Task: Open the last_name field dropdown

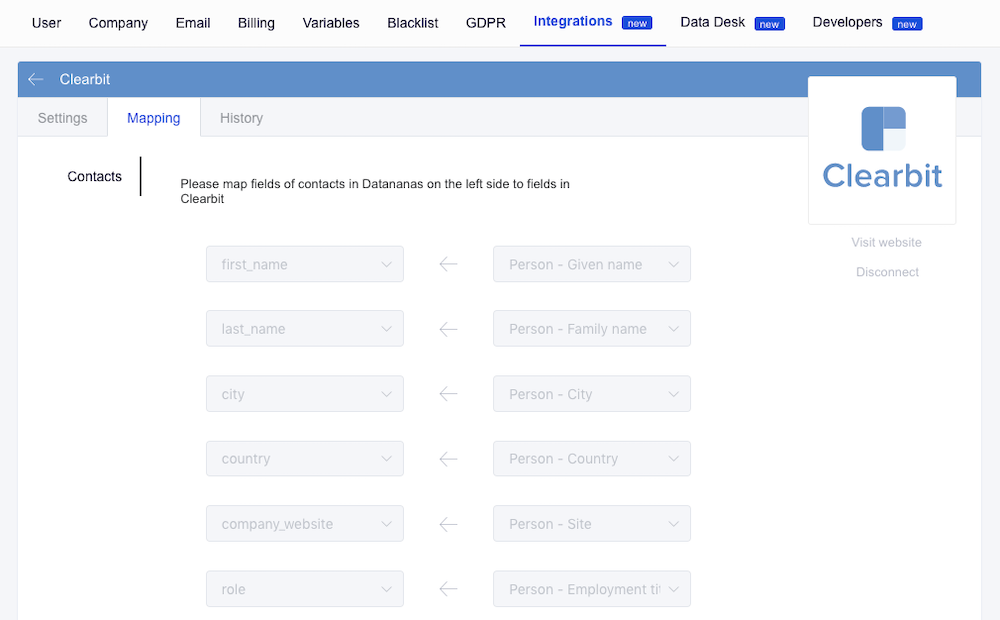Action: click(x=305, y=328)
